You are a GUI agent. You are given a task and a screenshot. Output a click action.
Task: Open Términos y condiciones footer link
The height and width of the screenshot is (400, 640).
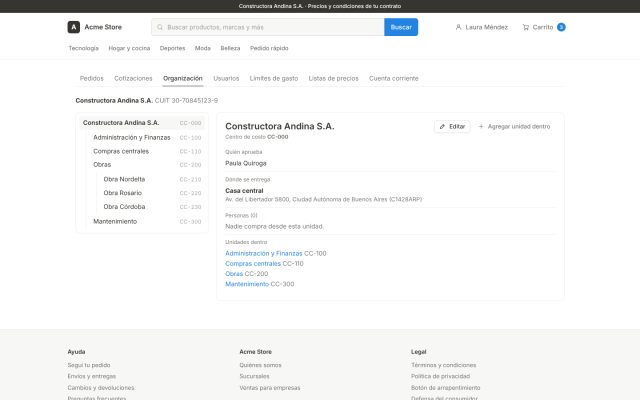click(x=444, y=365)
